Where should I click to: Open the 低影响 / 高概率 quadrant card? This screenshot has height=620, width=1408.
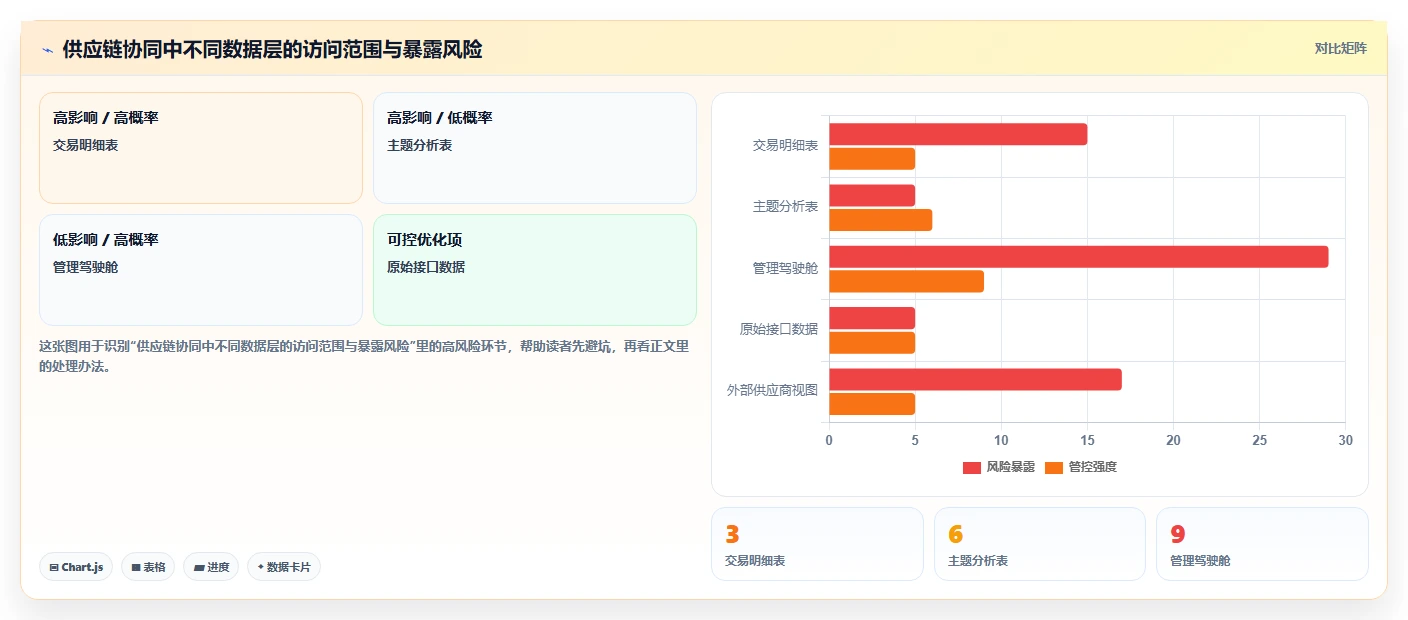201,270
